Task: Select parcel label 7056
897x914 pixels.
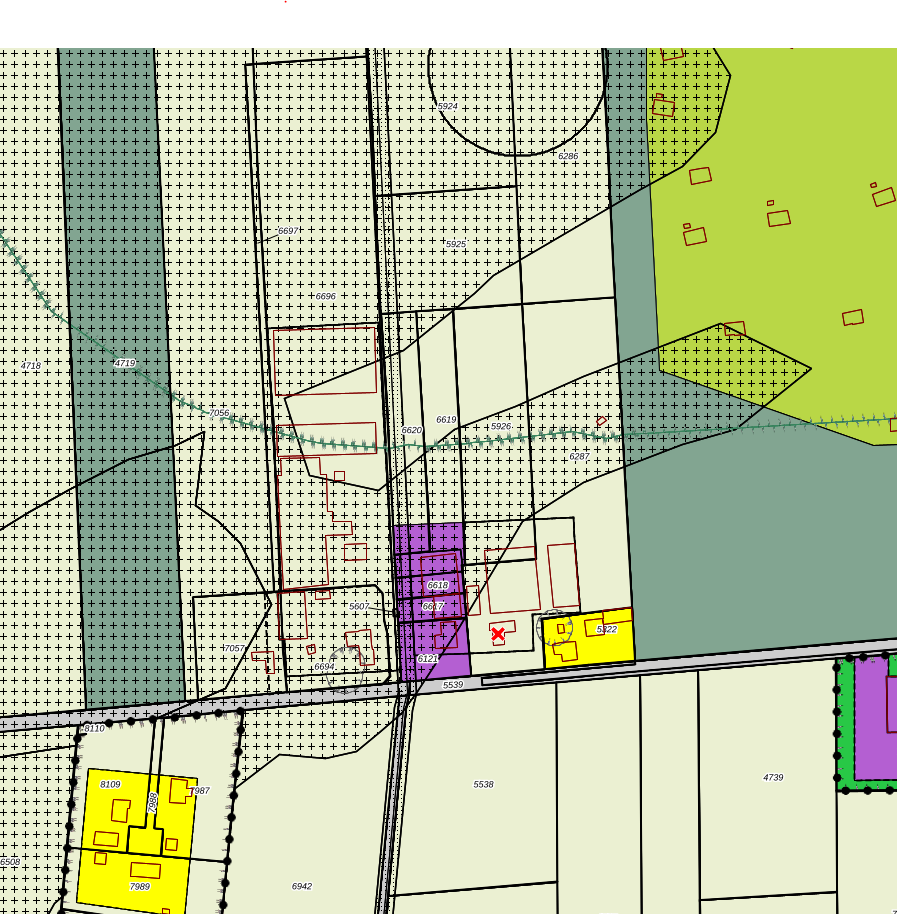Action: (x=219, y=413)
